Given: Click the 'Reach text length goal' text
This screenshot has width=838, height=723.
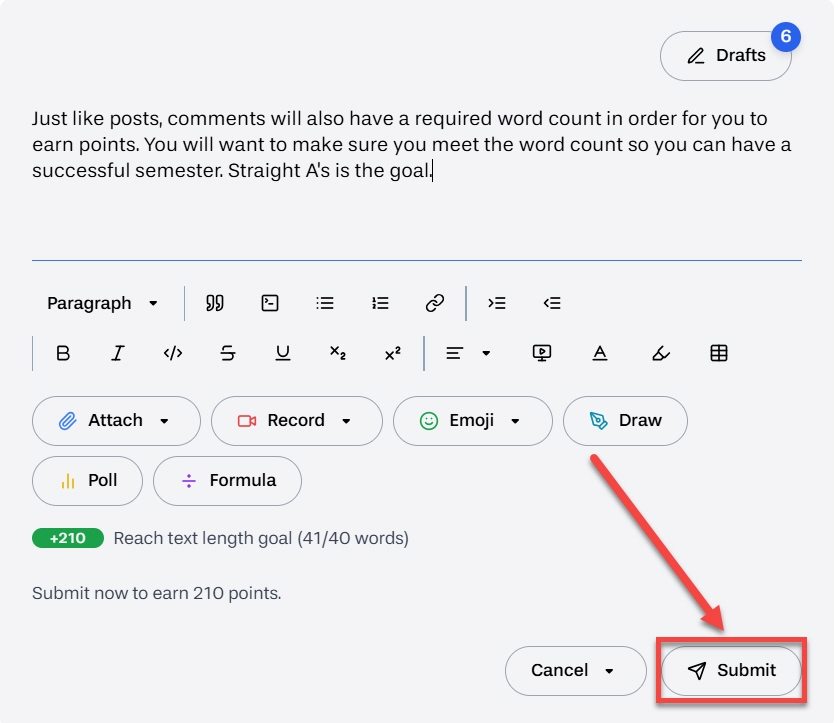Looking at the screenshot, I should tap(261, 538).
